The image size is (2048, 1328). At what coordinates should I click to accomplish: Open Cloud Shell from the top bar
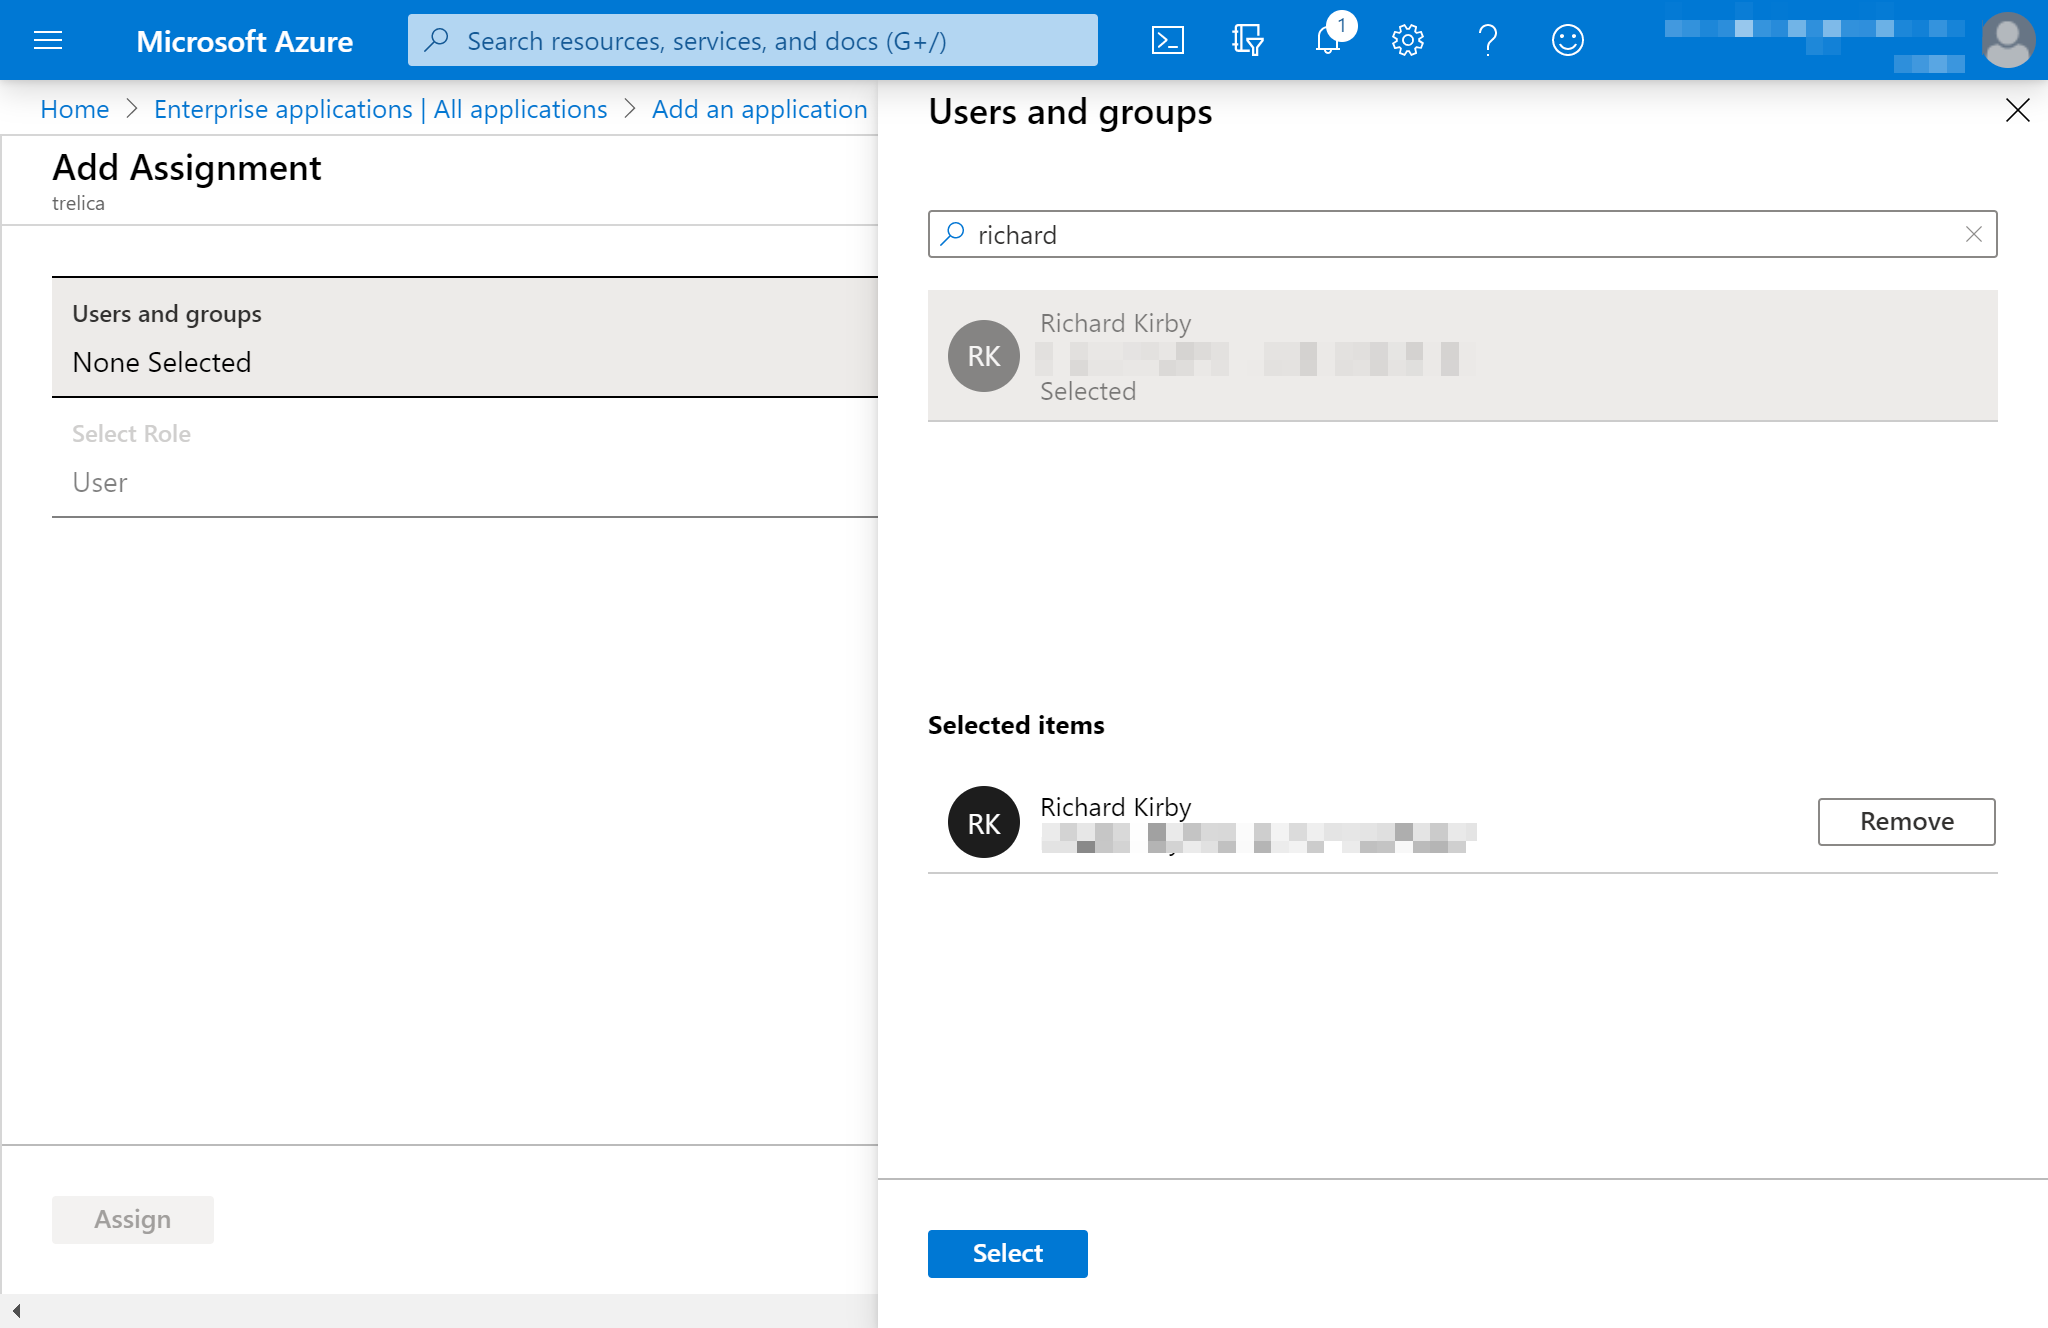[1167, 40]
